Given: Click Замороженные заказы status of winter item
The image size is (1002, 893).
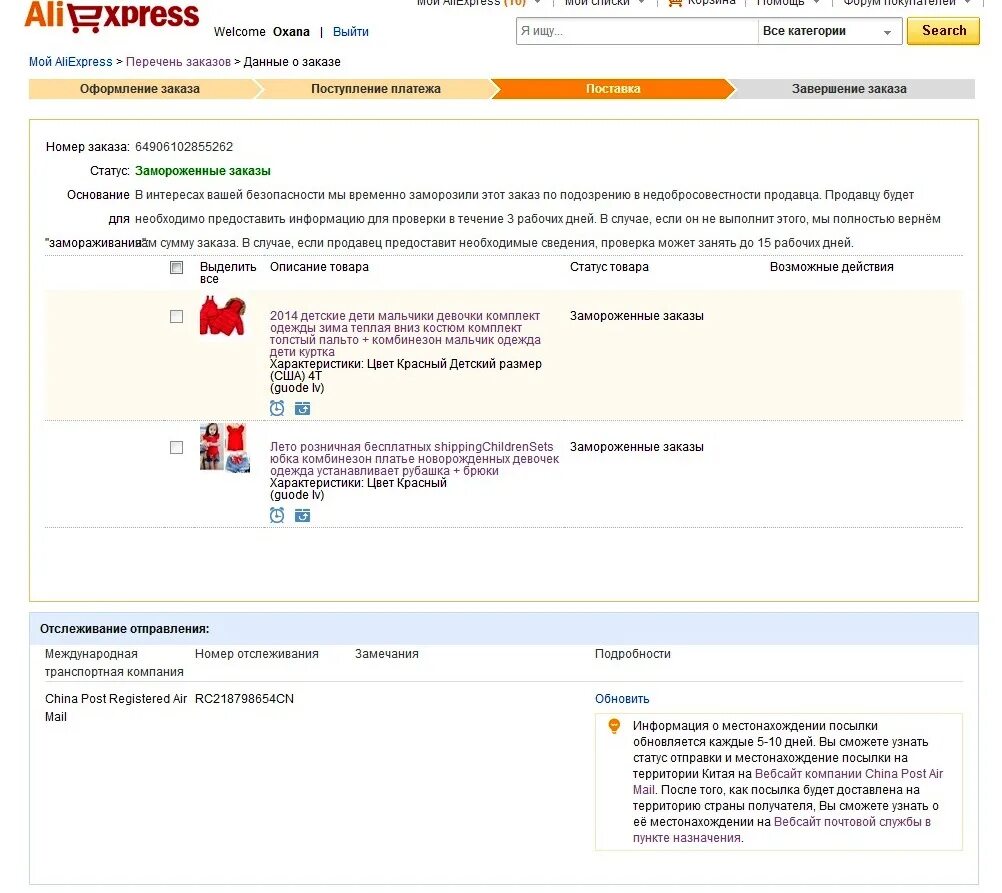Looking at the screenshot, I should coord(636,316).
